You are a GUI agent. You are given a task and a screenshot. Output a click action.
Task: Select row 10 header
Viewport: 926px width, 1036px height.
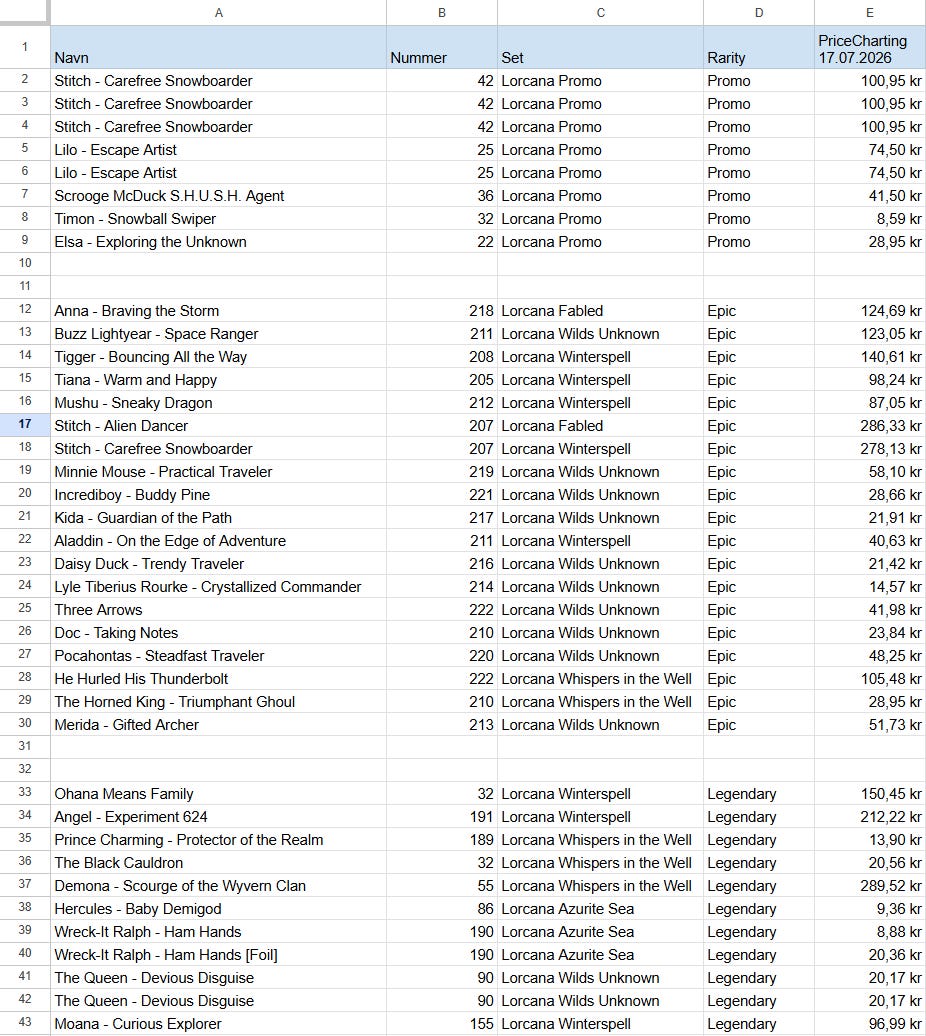pos(24,264)
